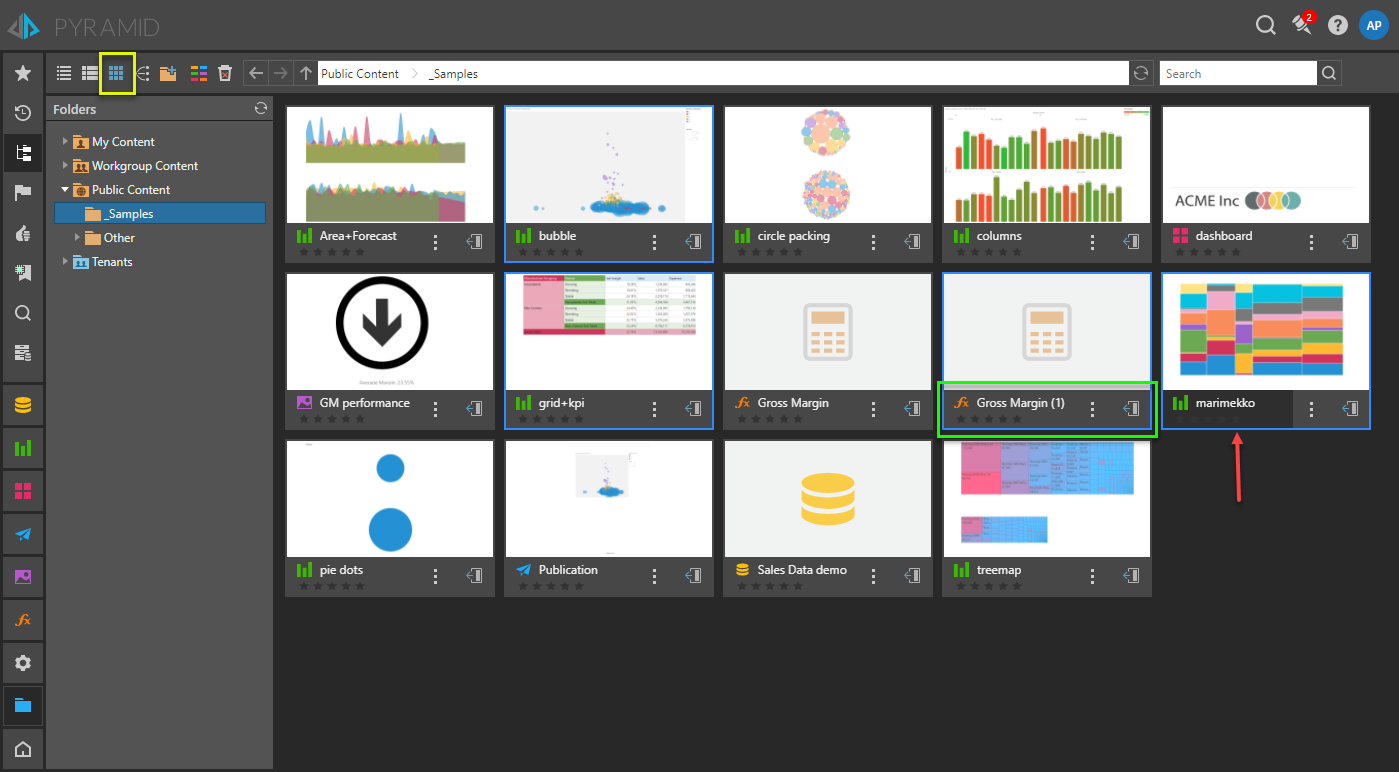Open the Favorites star in left sidebar
Image resolution: width=1399 pixels, height=772 pixels.
(x=22, y=73)
